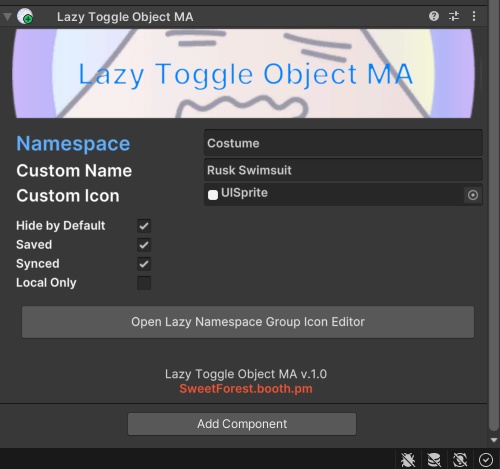Click the Namespace label

point(73,144)
